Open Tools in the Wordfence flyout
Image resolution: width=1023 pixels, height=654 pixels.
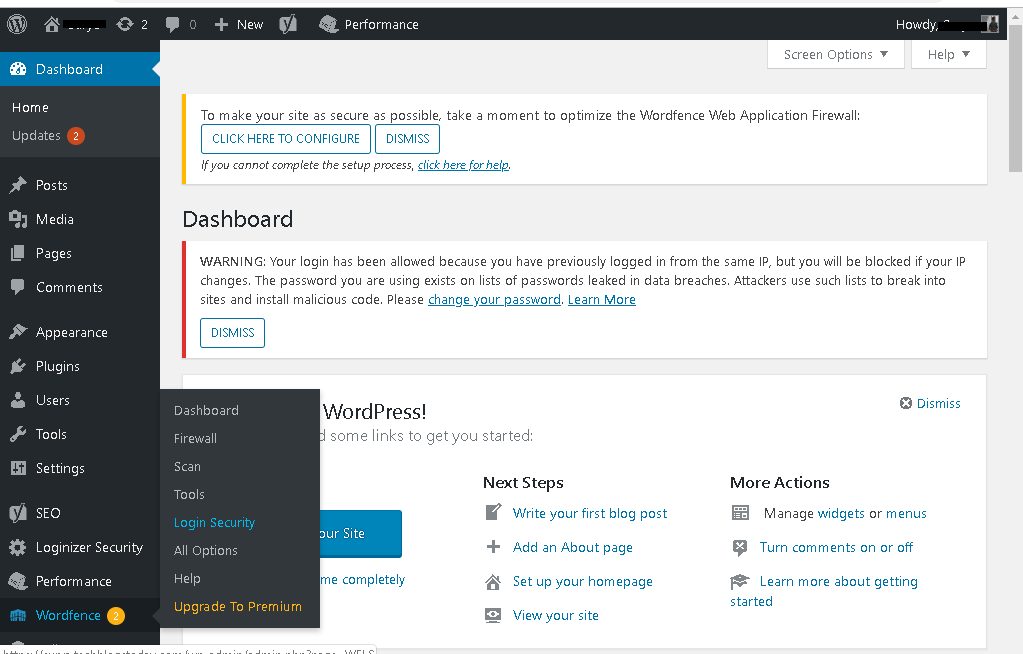click(x=189, y=495)
